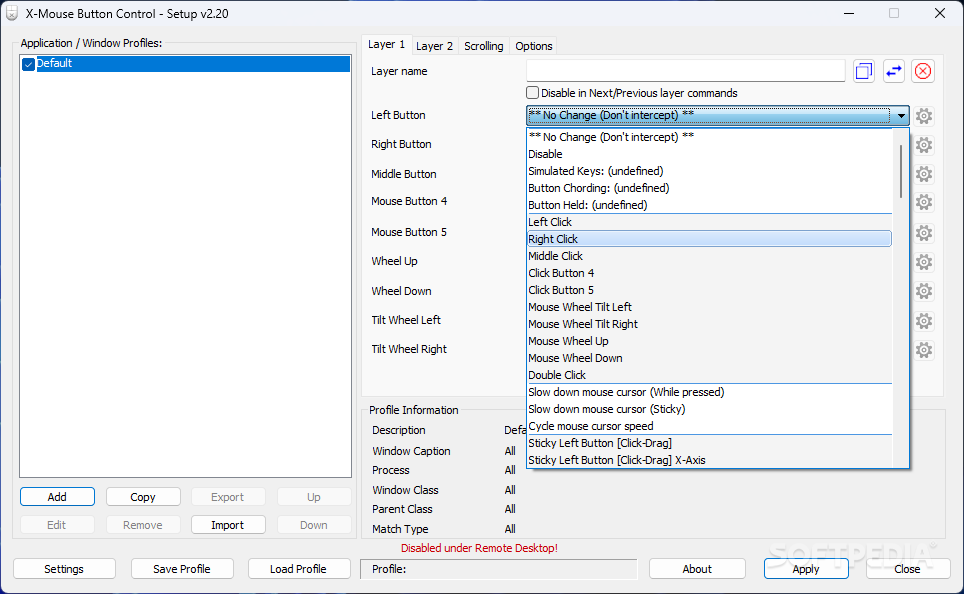The image size is (964, 594).
Task: Click the Window Caption label
Action: pos(411,451)
